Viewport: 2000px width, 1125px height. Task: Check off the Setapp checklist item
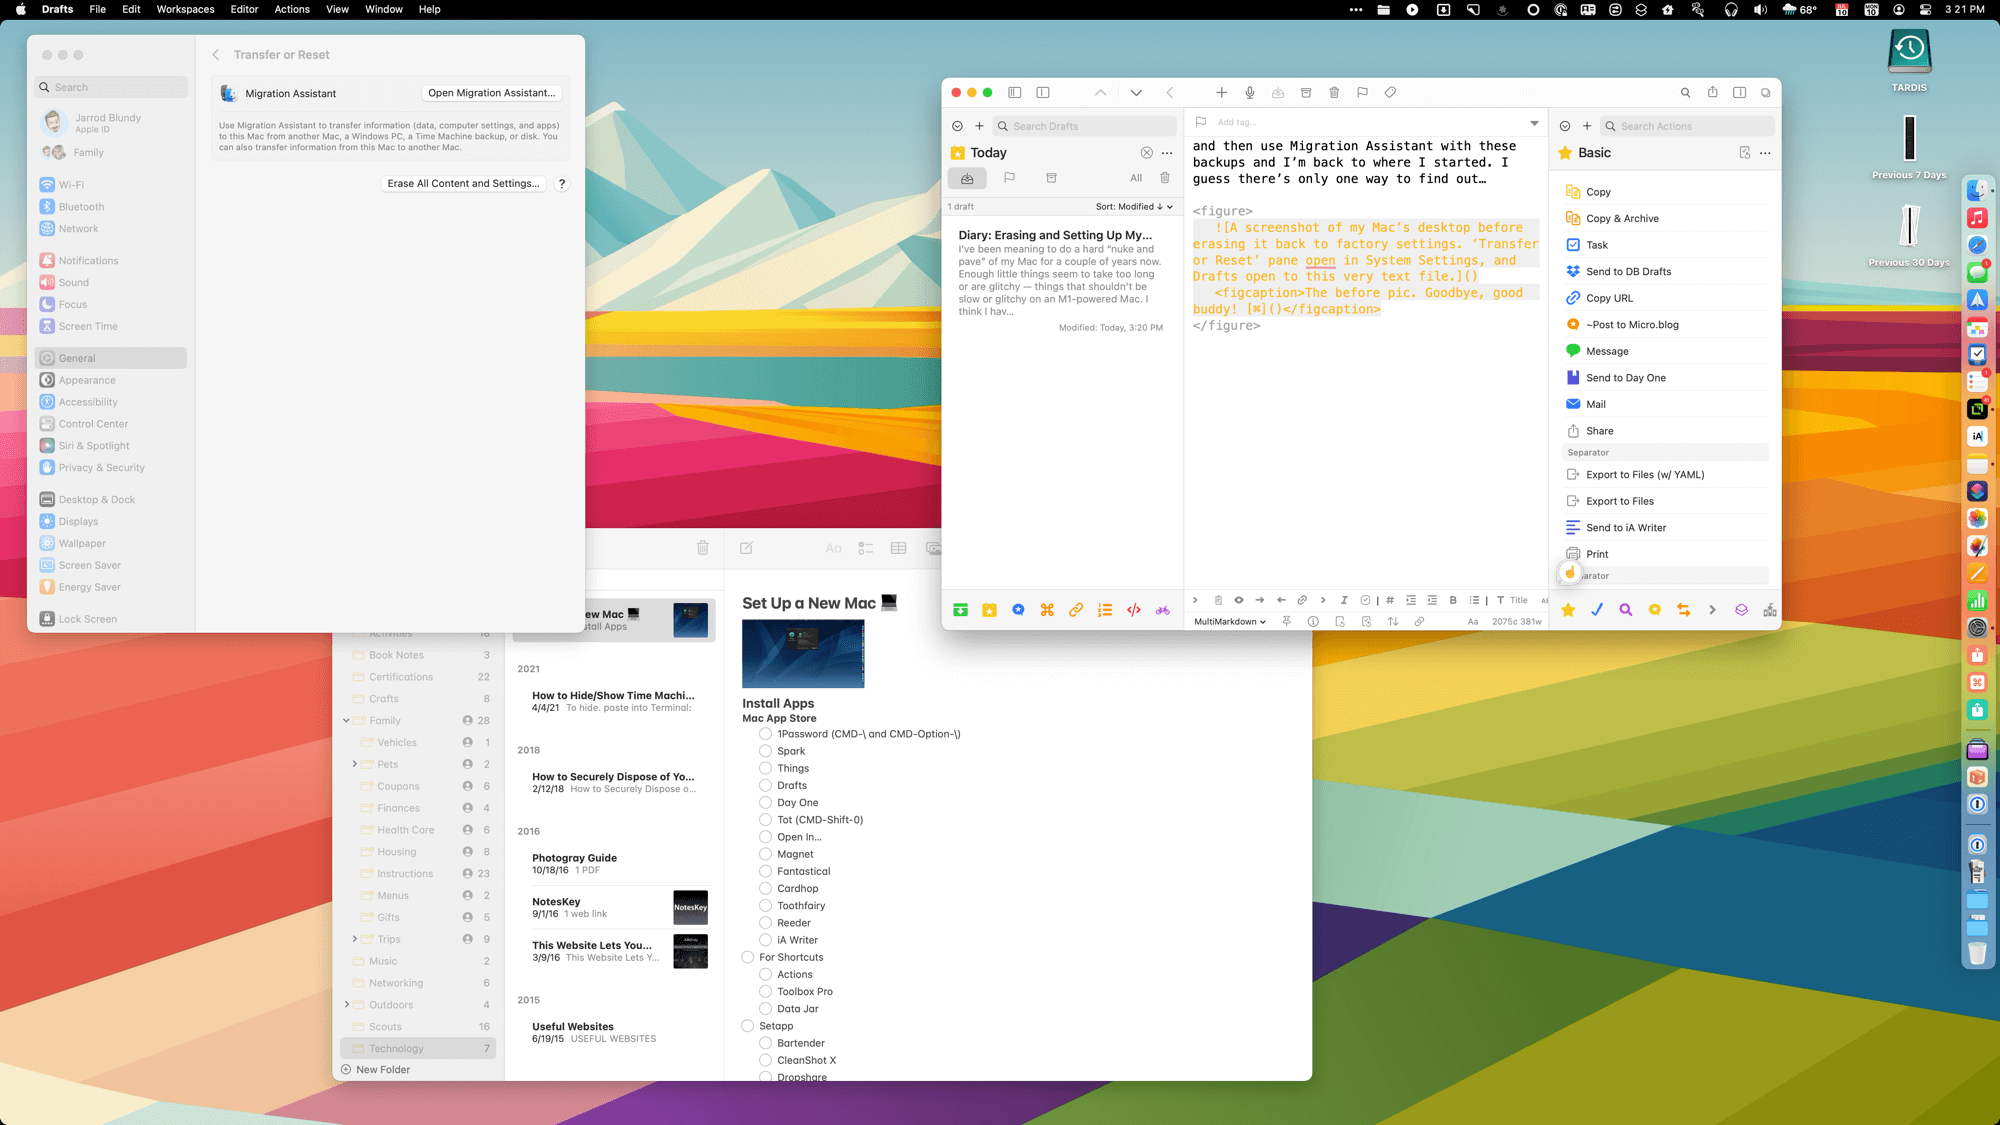tap(747, 1026)
